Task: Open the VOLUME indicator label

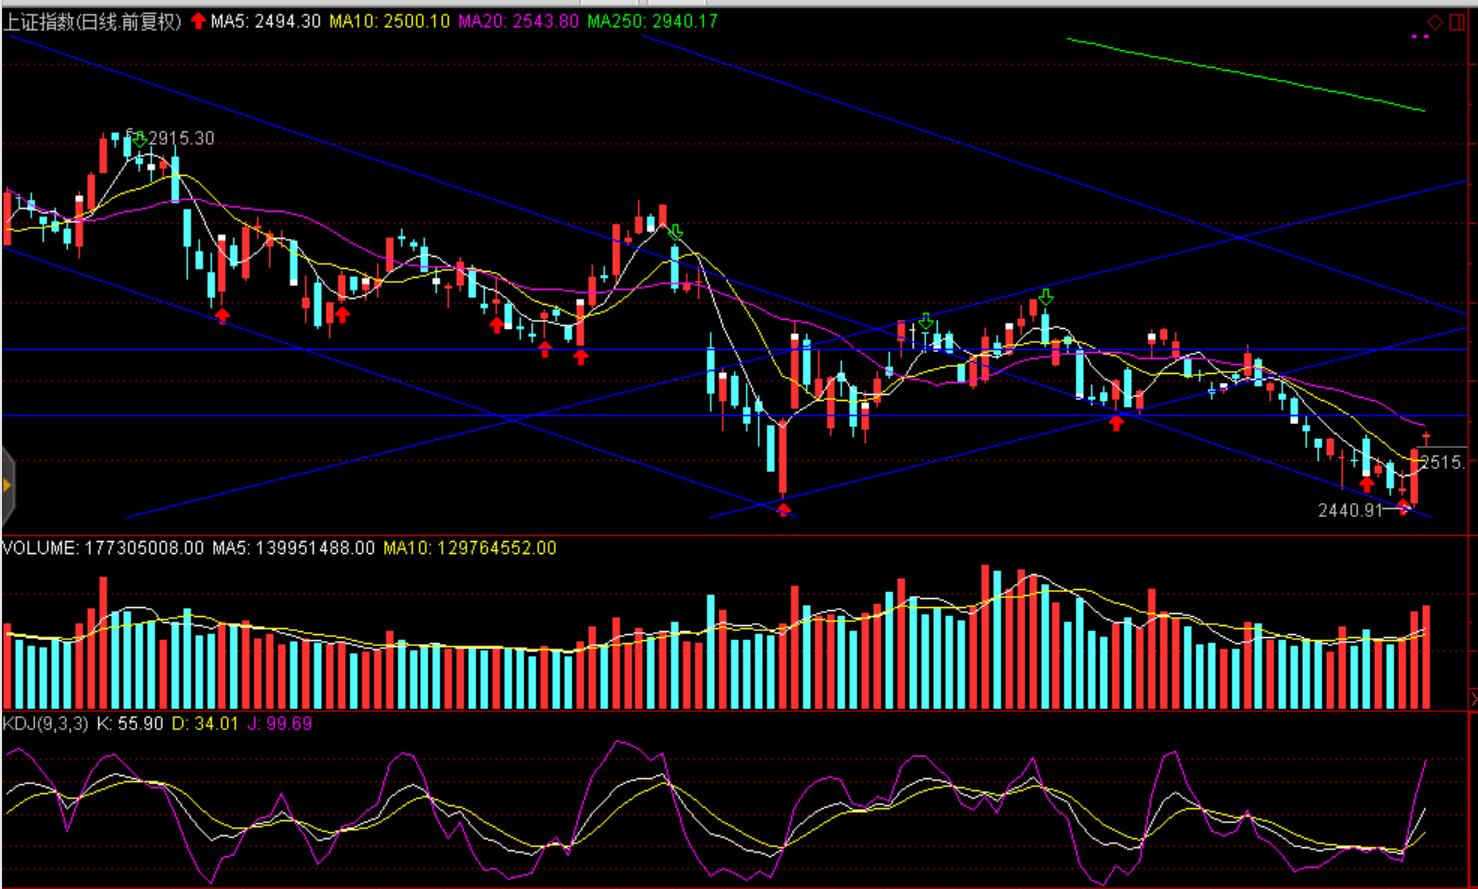Action: pyautogui.click(x=102, y=548)
